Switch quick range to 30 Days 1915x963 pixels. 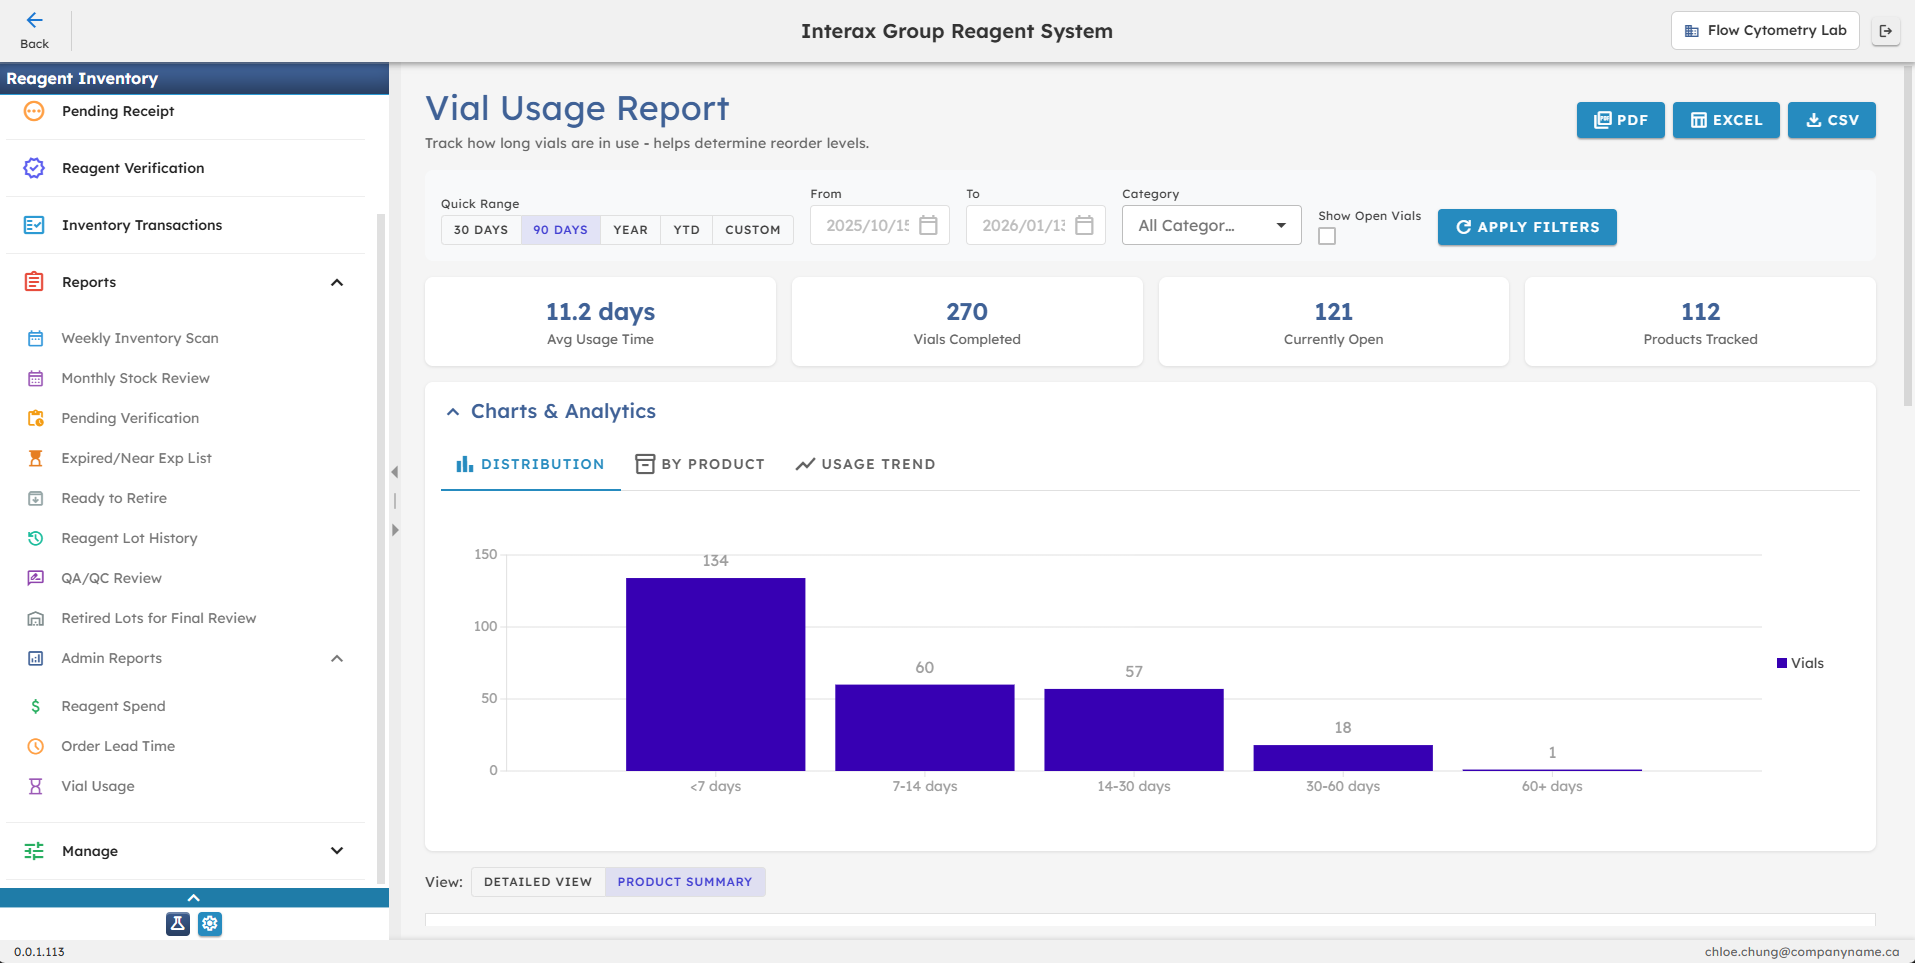click(480, 229)
